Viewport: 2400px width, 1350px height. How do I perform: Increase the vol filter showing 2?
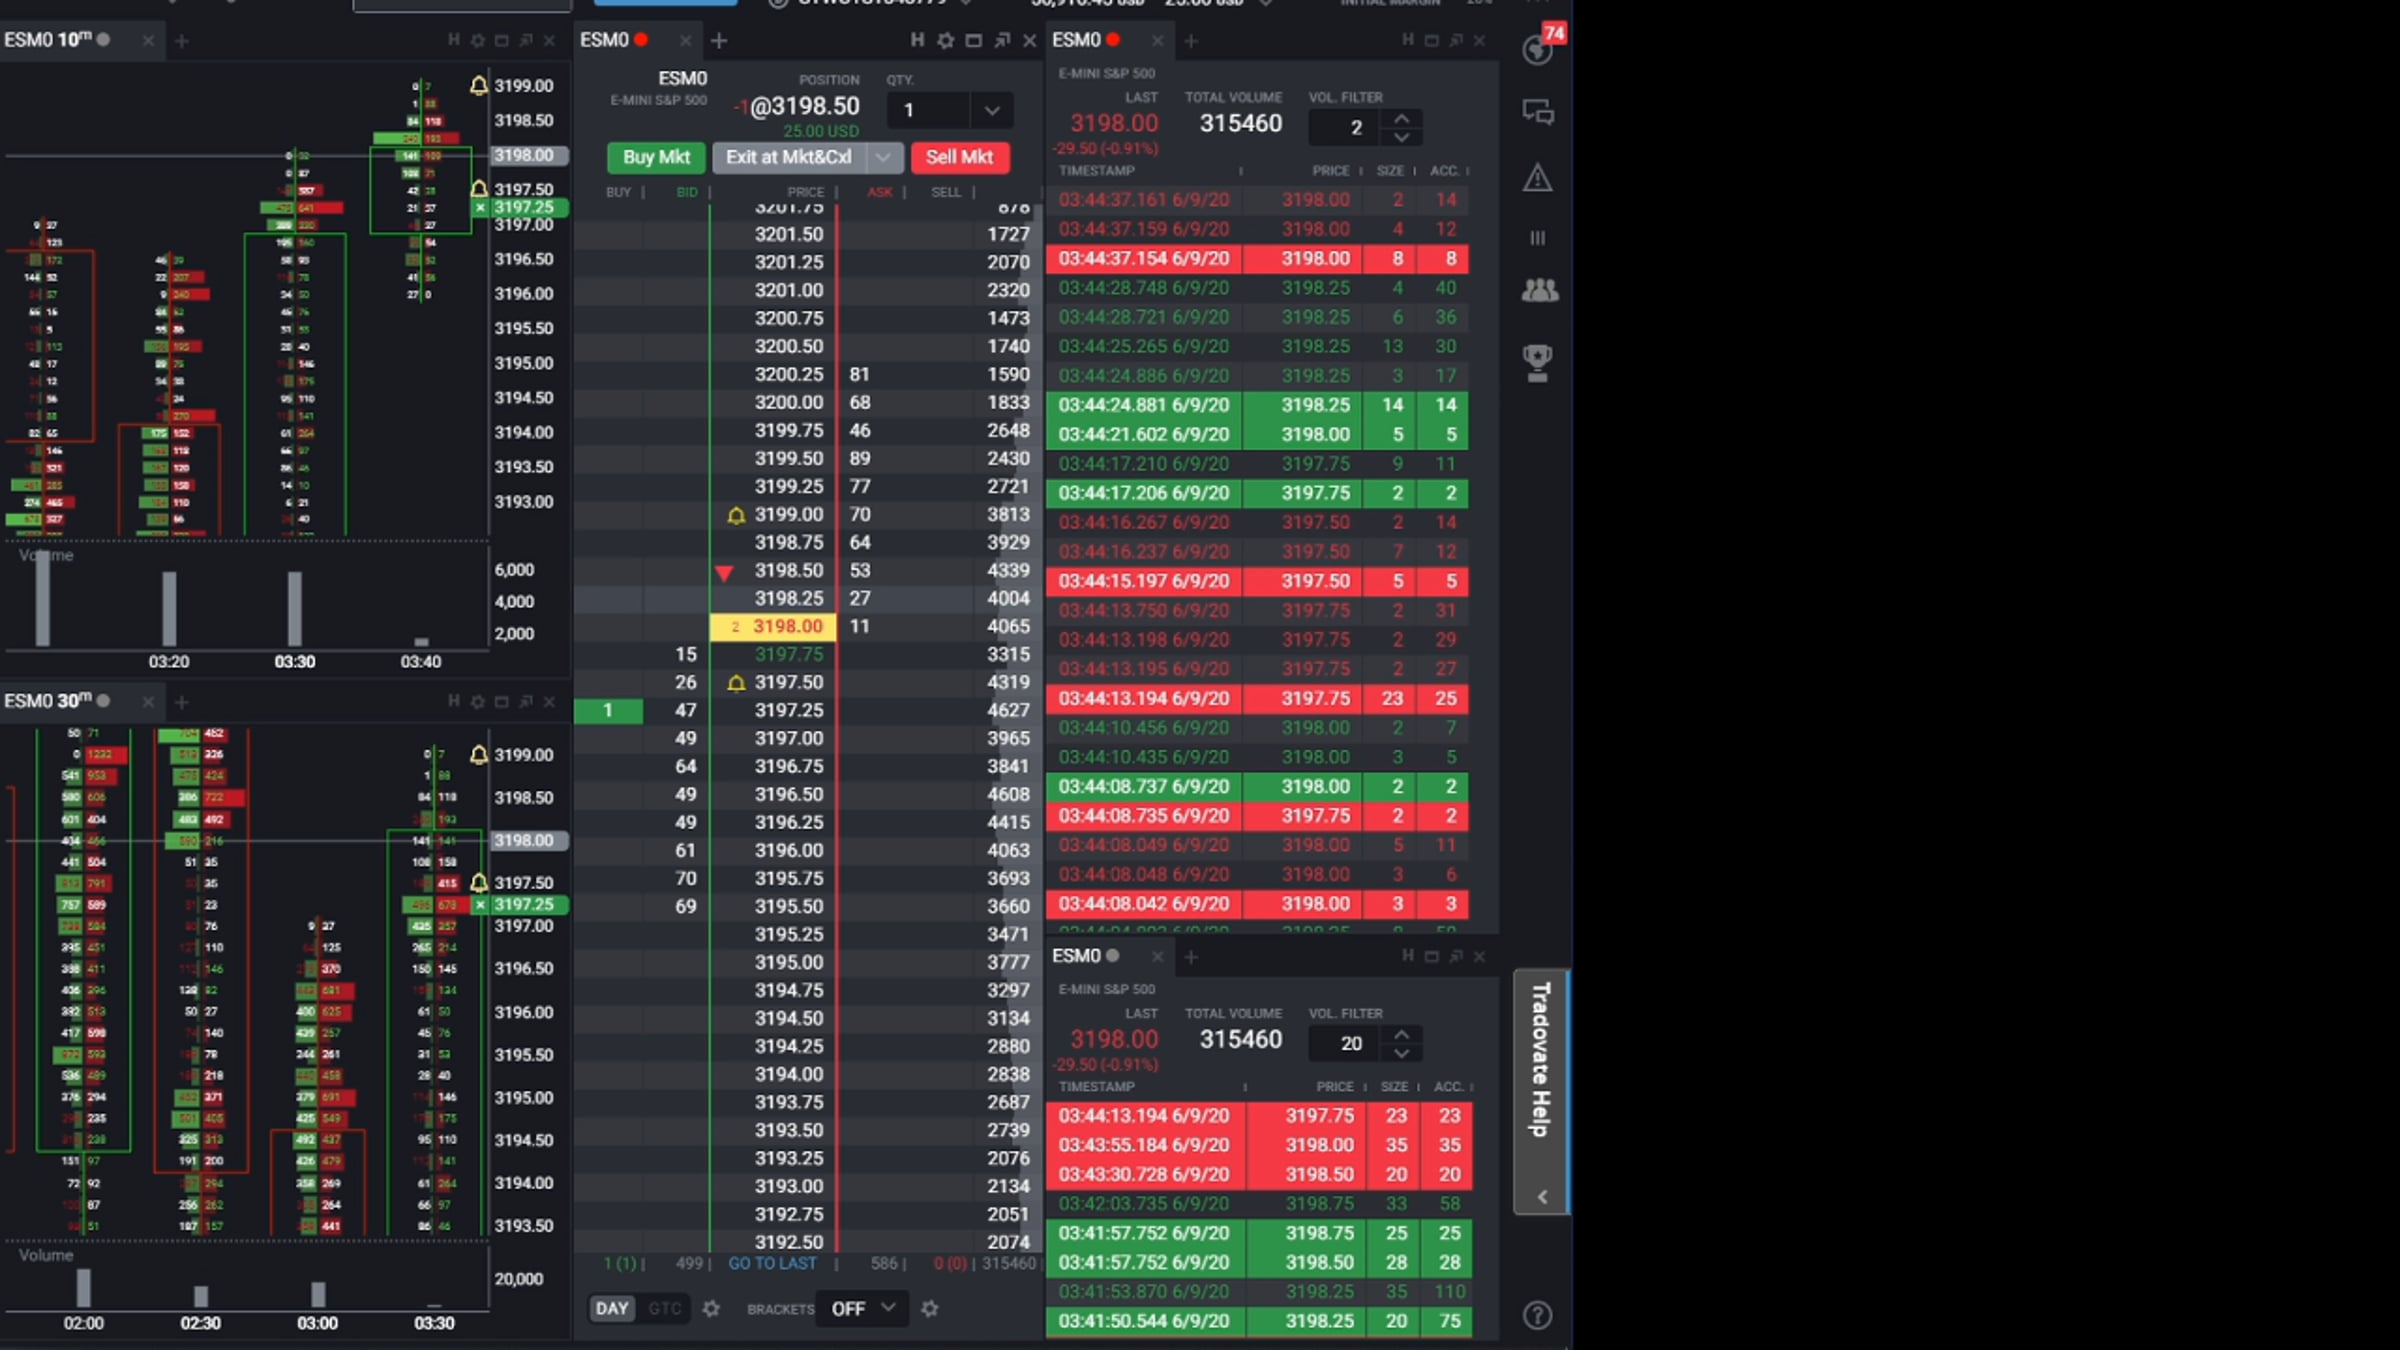click(1402, 119)
